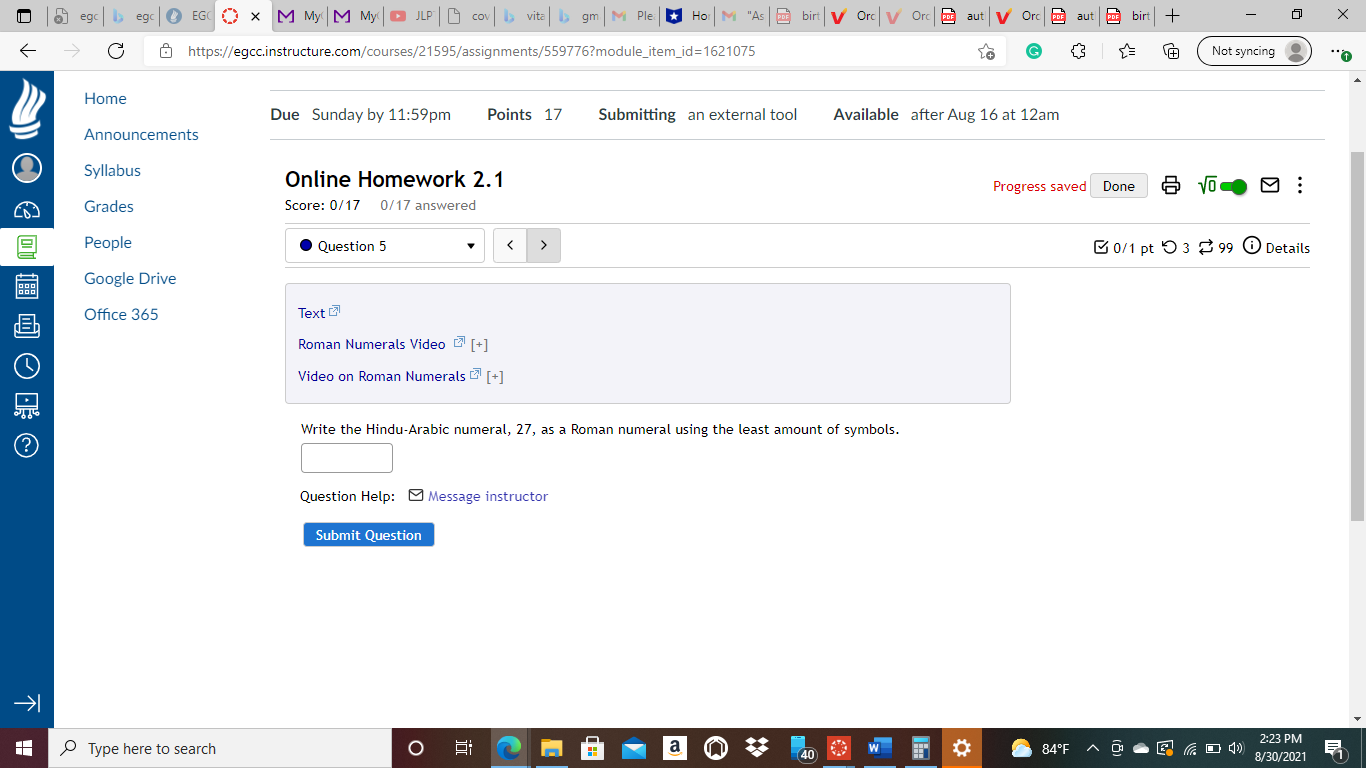Viewport: 1366px width, 768px height.
Task: Click the Windows taskbar search box
Action: (x=220, y=748)
